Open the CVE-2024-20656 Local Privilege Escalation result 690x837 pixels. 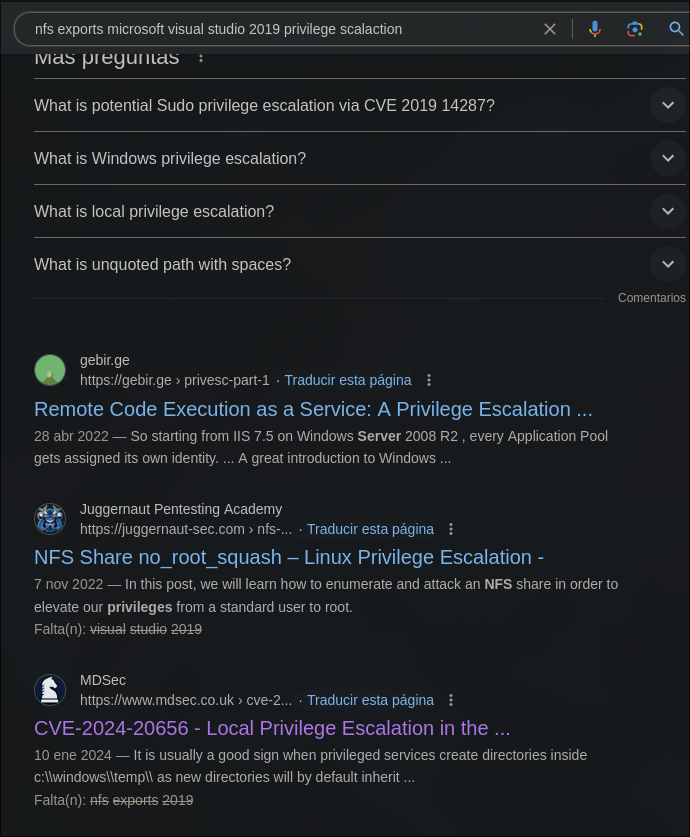(272, 728)
